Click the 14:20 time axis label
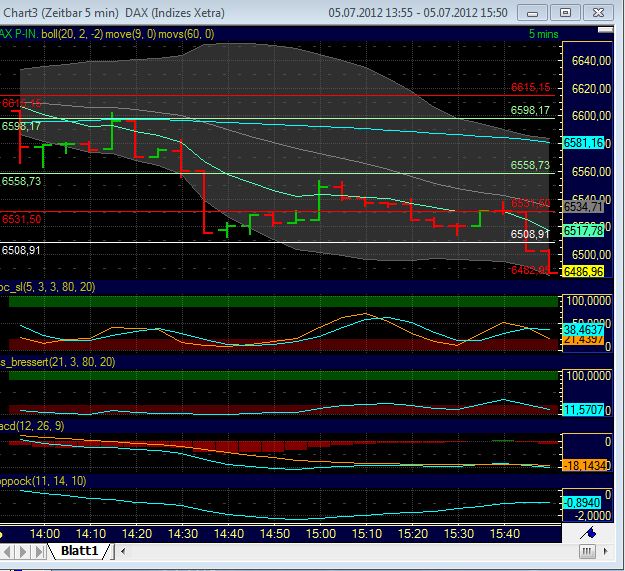The height and width of the screenshot is (571, 625). 137,534
